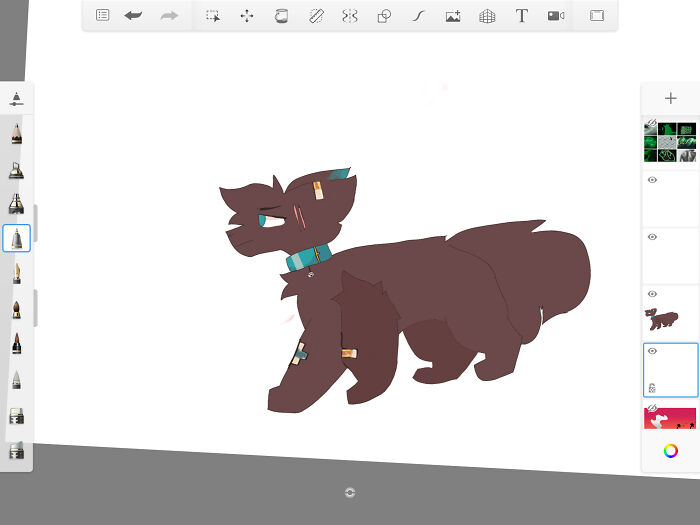
Task: Open the Ruler guides tool
Action: coord(315,16)
